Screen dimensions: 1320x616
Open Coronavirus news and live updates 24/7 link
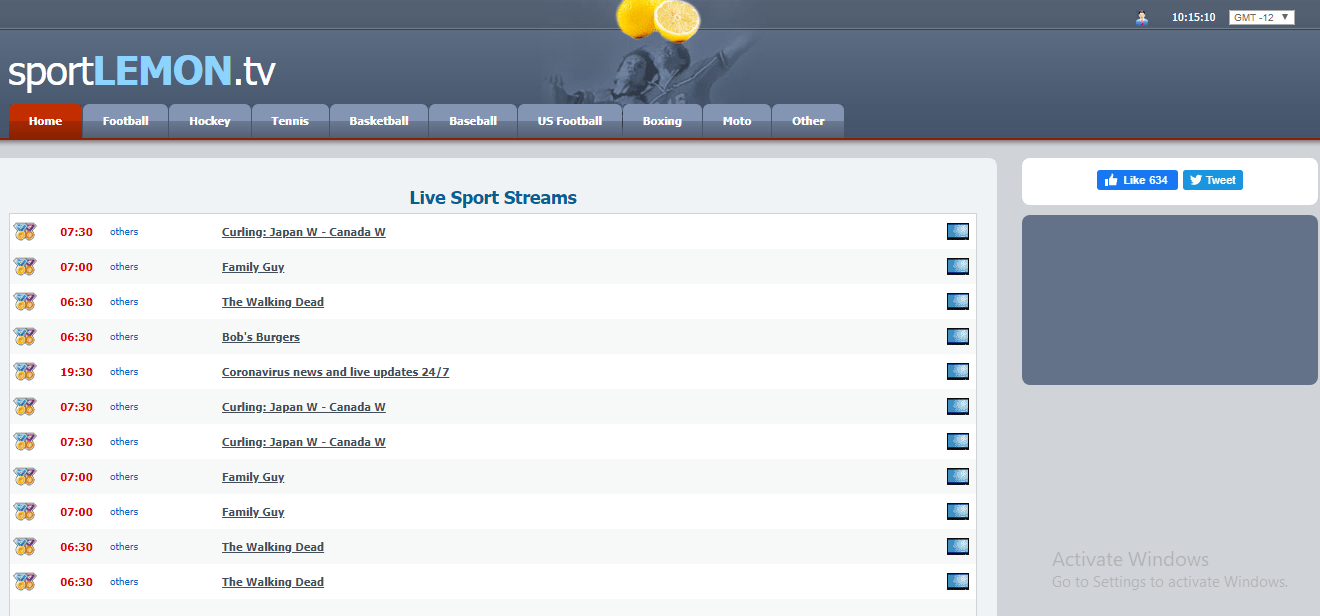[336, 372]
